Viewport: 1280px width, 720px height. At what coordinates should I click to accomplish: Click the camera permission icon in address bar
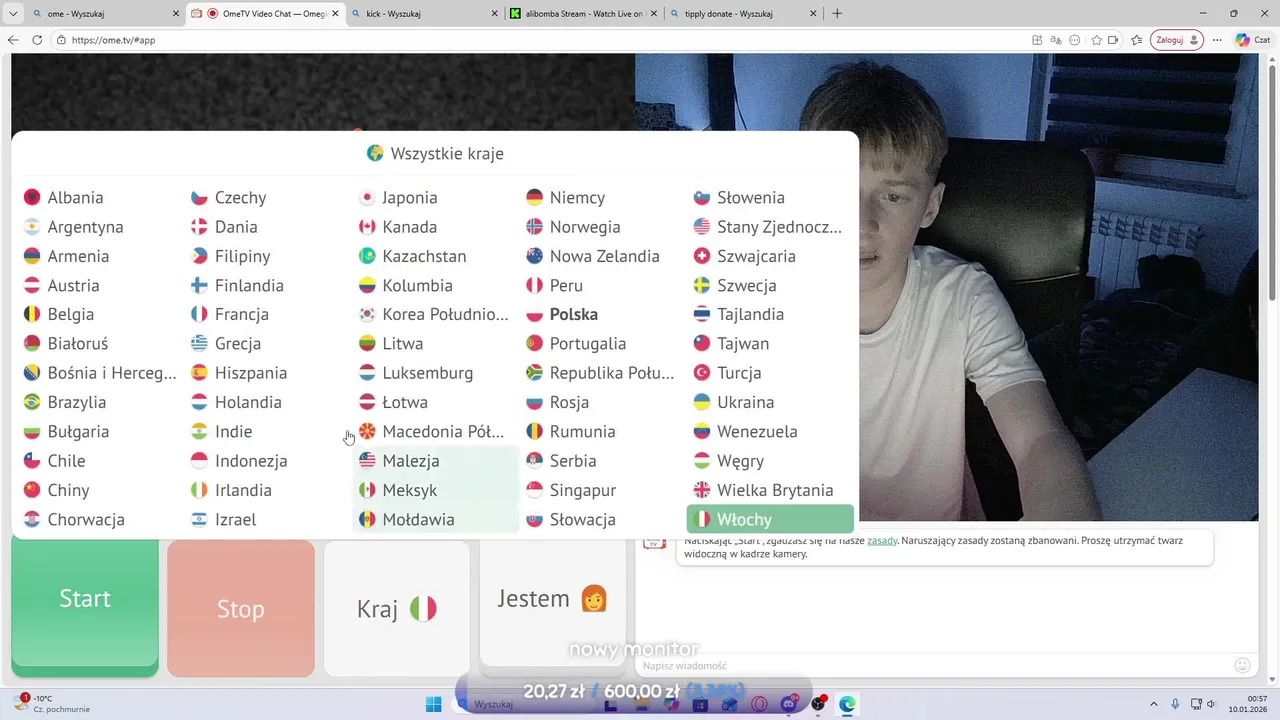tap(1113, 40)
